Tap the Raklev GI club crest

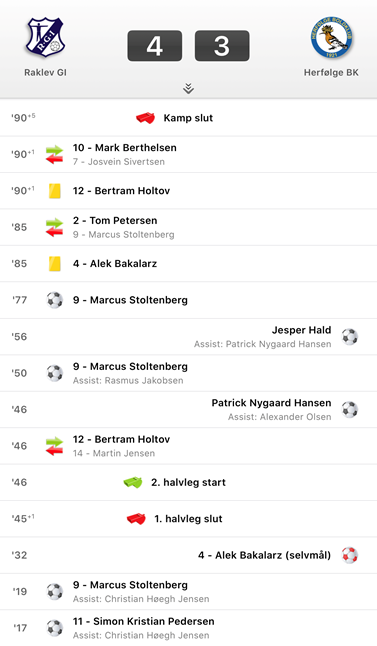(x=45, y=37)
